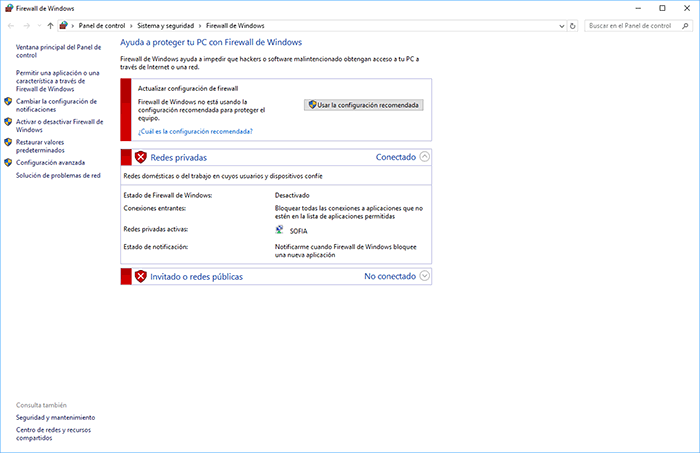Collapse the Redes privadas section chevron
700x453 pixels.
click(x=425, y=157)
